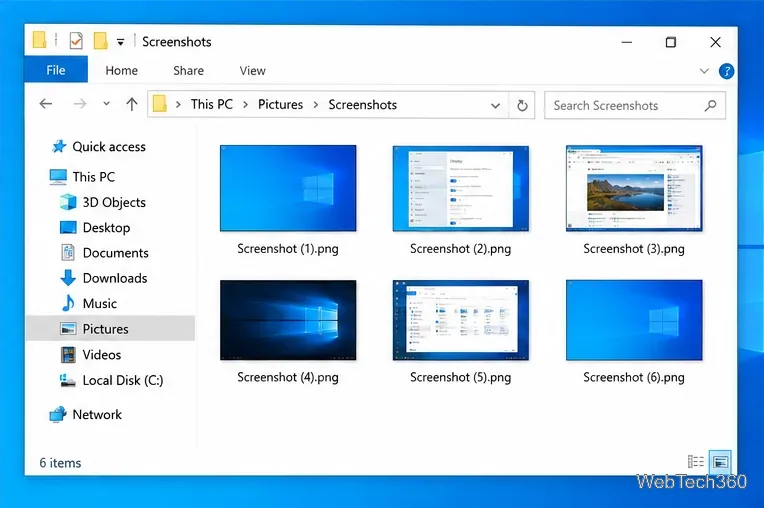Open address bar history dropdown
This screenshot has width=764, height=508.
(x=496, y=105)
